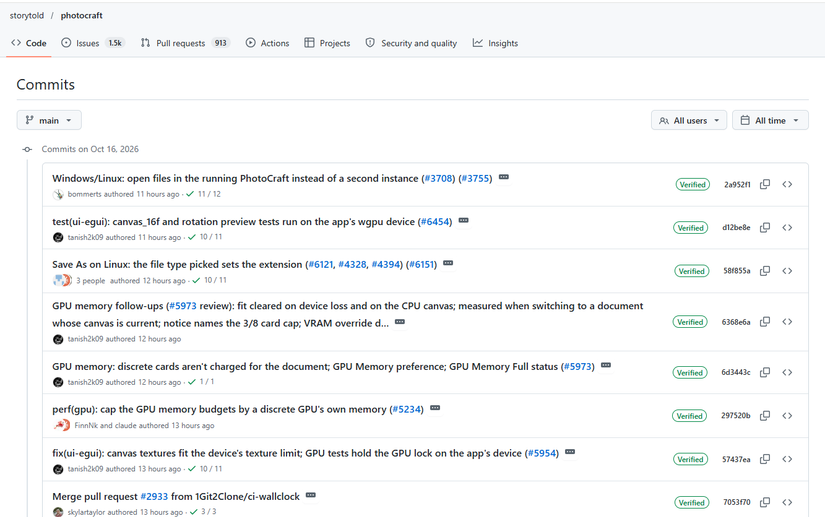Viewport: 825px width, 517px height.
Task: Go to the Actions tab
Action: [267, 43]
